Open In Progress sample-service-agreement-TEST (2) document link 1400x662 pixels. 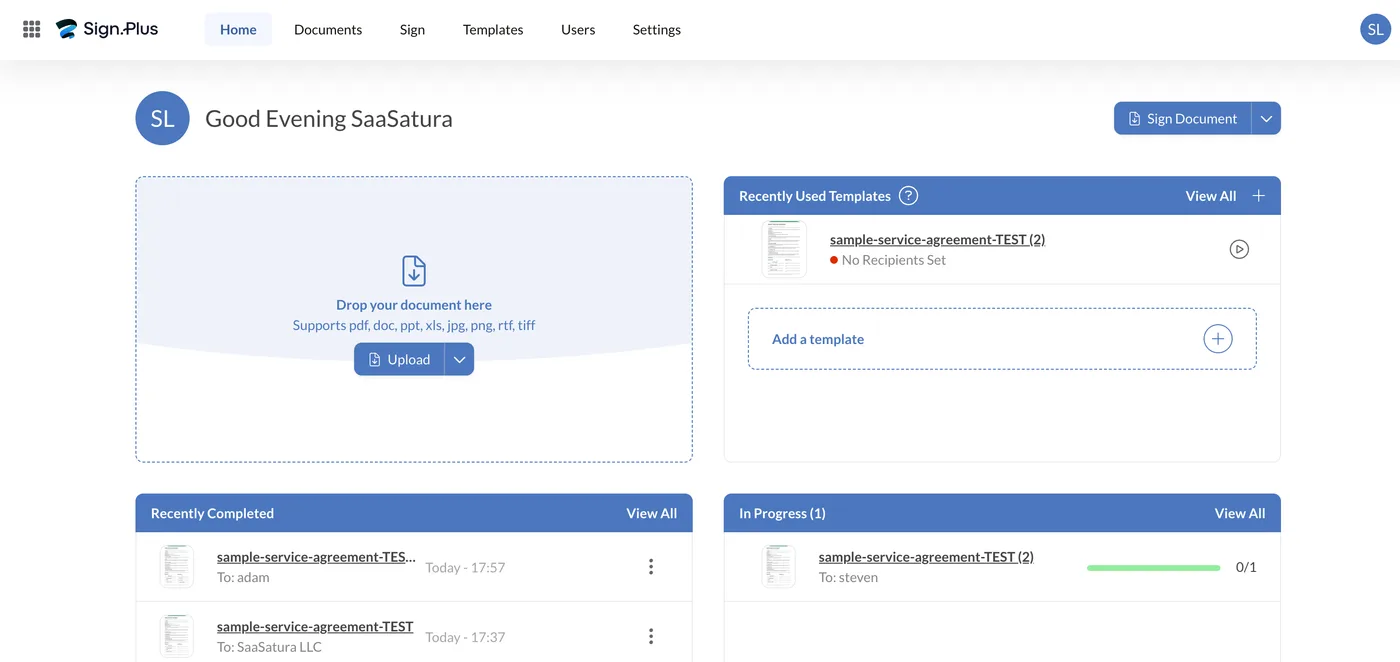(926, 557)
